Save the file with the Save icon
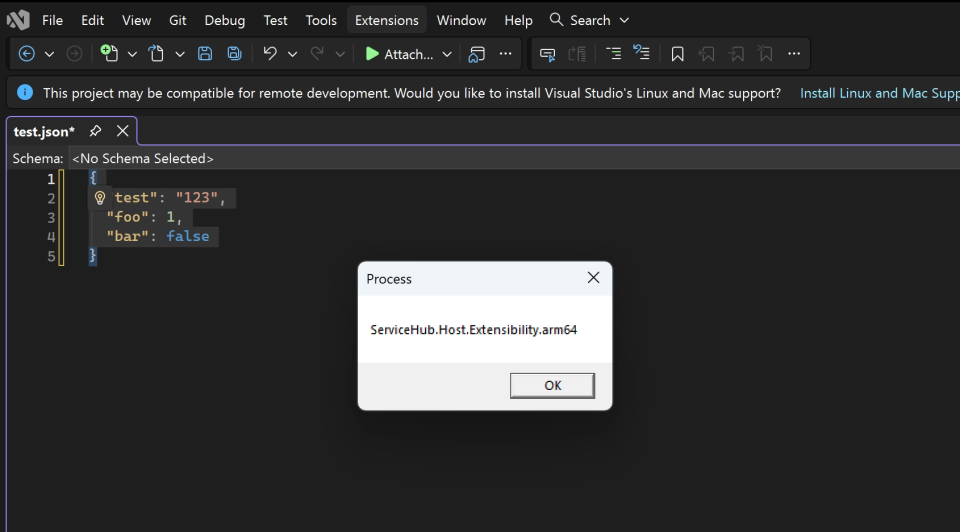The height and width of the screenshot is (532, 960). click(204, 54)
